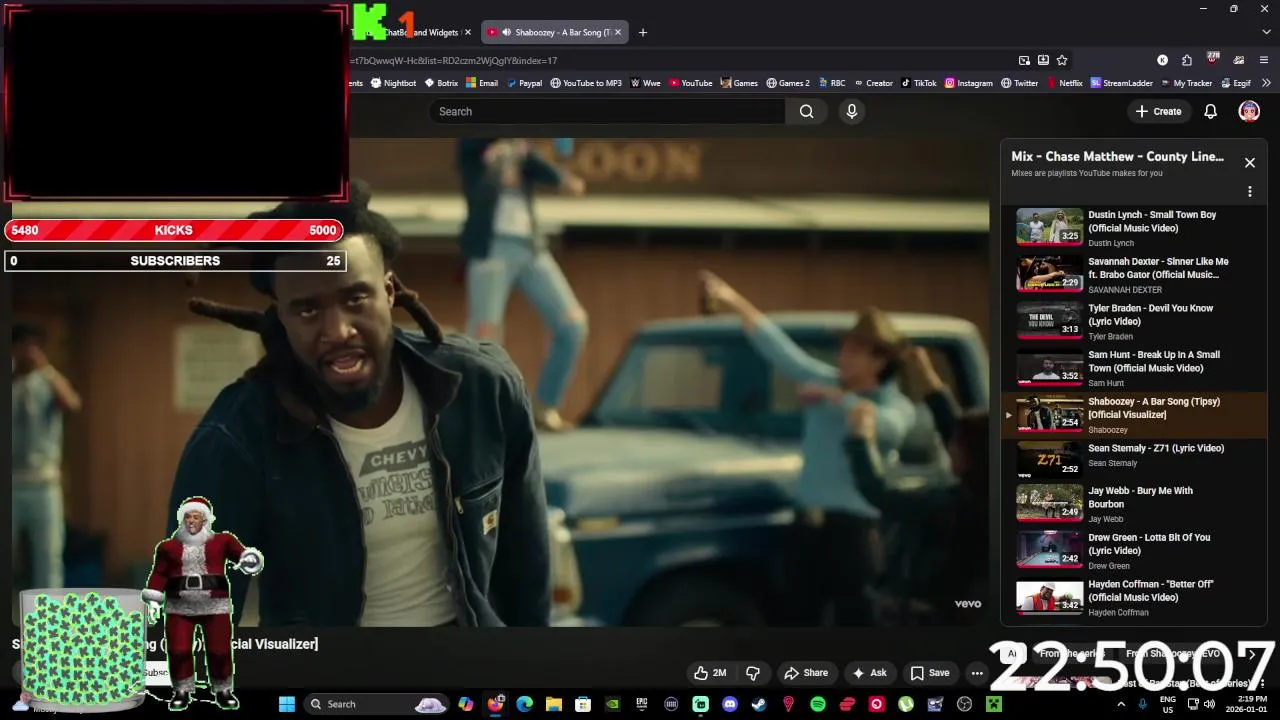Open the Wwe bookmark
The height and width of the screenshot is (720, 1280).
[x=645, y=83]
